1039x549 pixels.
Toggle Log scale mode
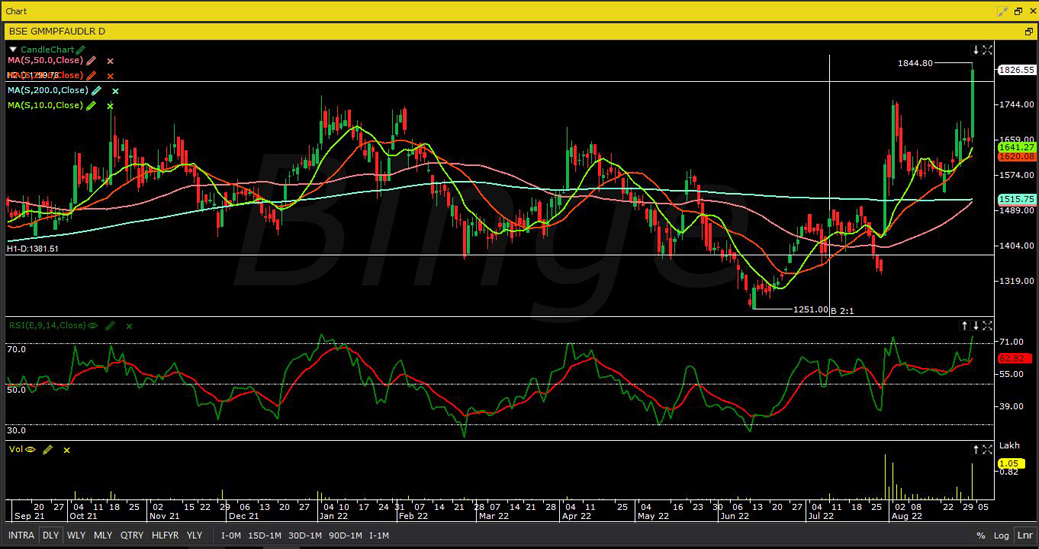1001,536
